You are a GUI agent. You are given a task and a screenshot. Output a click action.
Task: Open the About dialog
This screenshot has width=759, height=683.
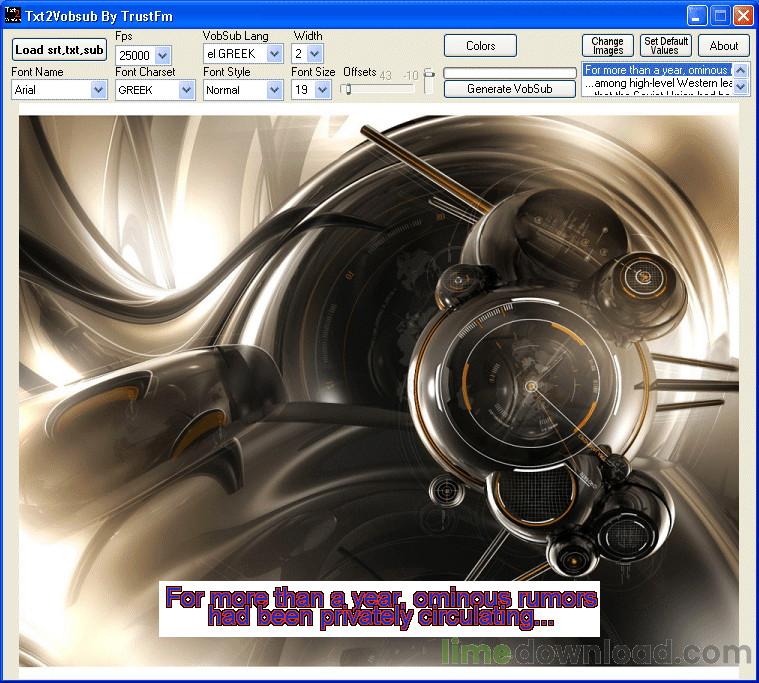click(723, 46)
